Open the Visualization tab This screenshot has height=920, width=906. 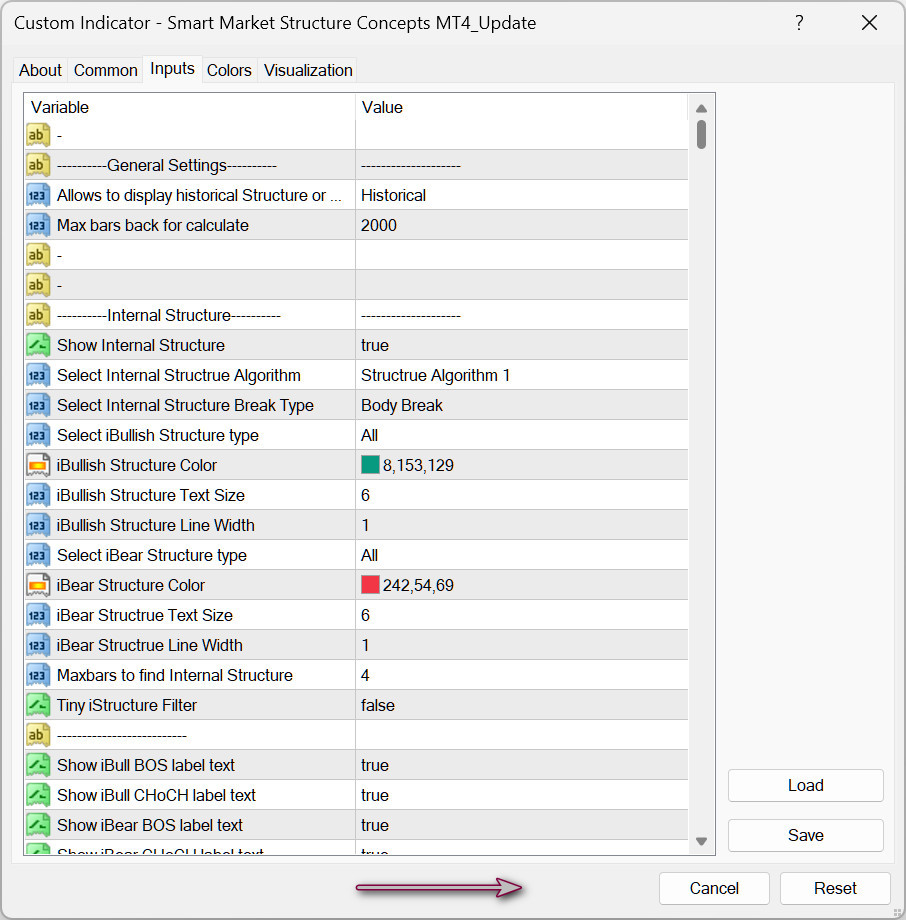tap(308, 70)
